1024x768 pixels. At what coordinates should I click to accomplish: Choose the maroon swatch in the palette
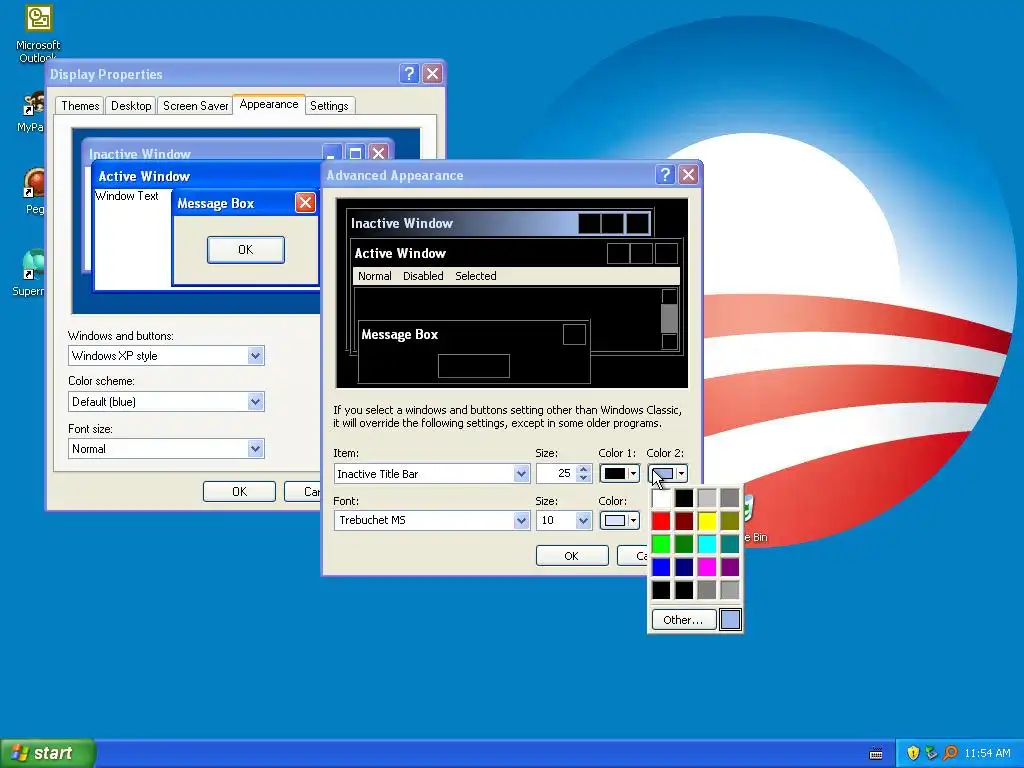click(684, 521)
